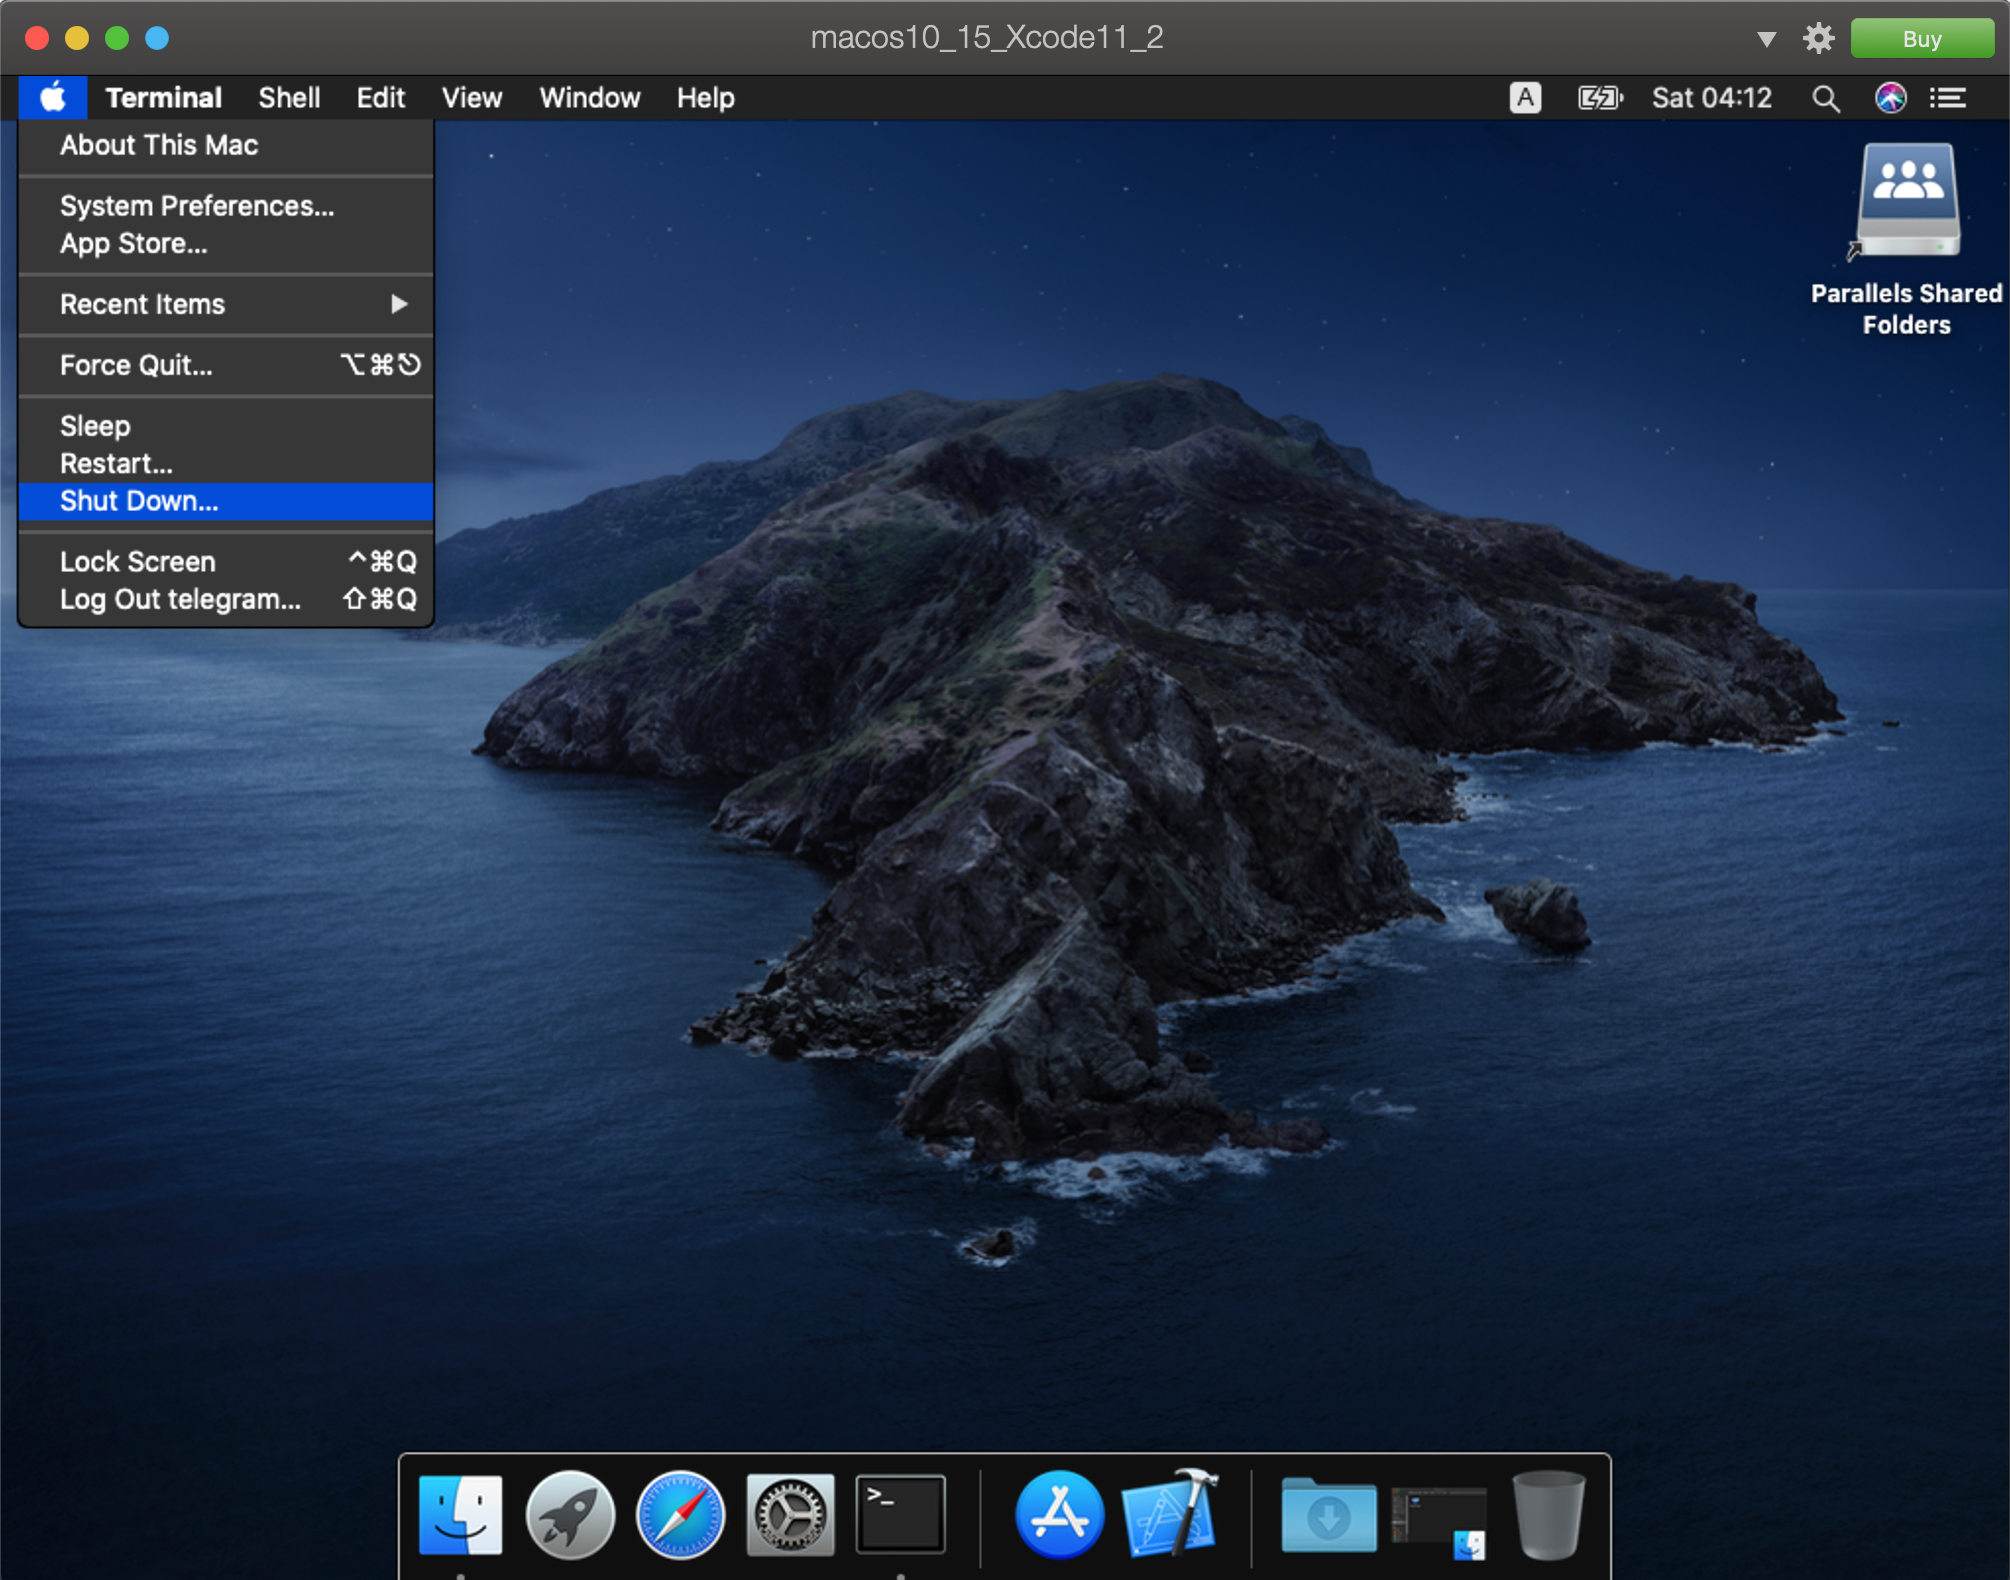
Task: Open System Preferences from Apple menu
Action: [x=194, y=206]
